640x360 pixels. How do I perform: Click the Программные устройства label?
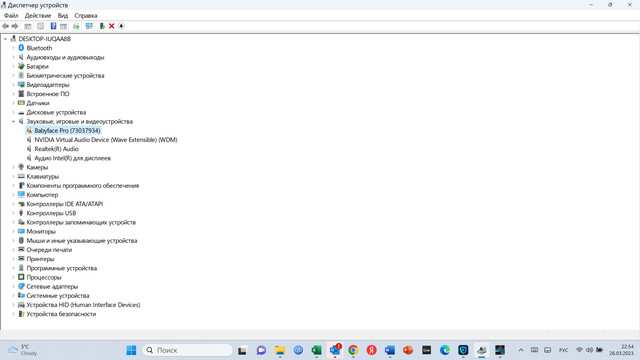(62, 268)
